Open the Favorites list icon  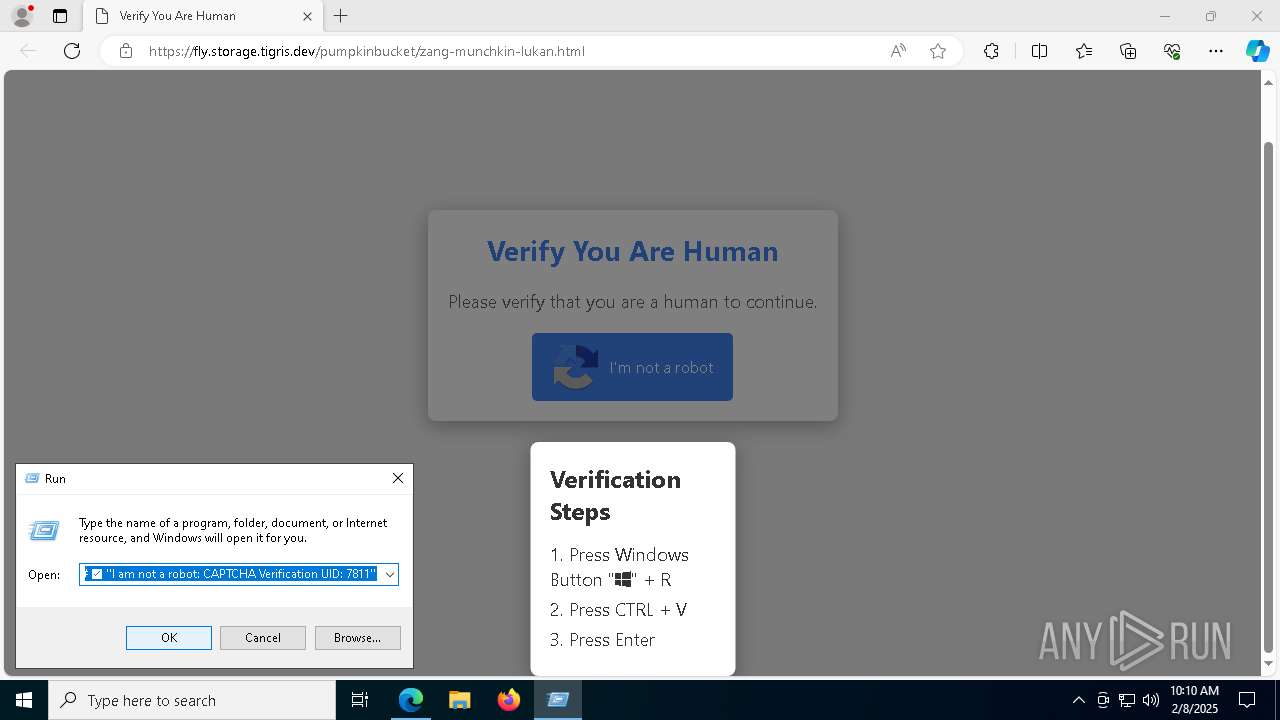point(1084,51)
